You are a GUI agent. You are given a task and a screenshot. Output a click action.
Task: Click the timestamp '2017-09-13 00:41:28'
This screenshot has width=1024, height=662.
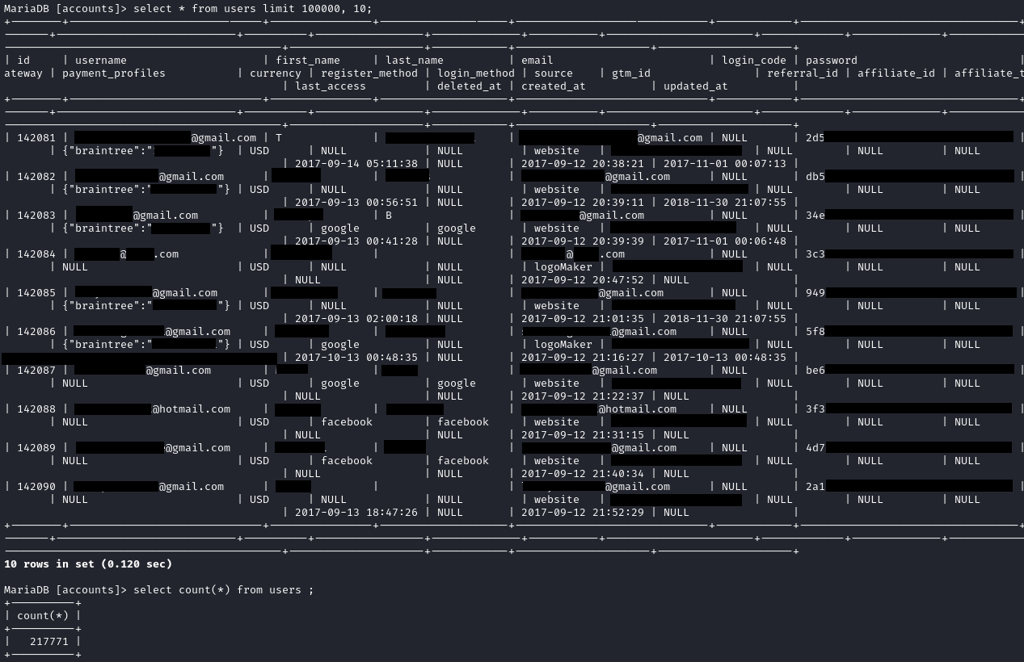[356, 241]
